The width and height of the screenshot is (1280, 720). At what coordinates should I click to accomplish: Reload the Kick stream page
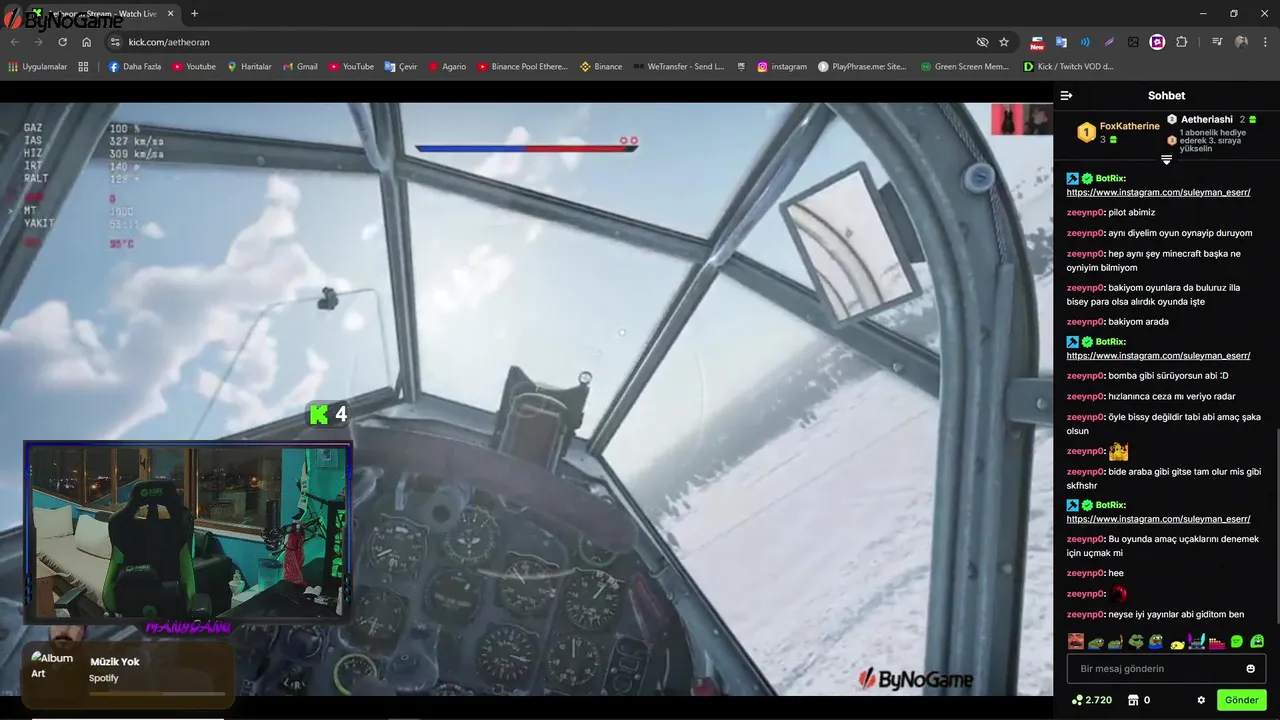(62, 42)
